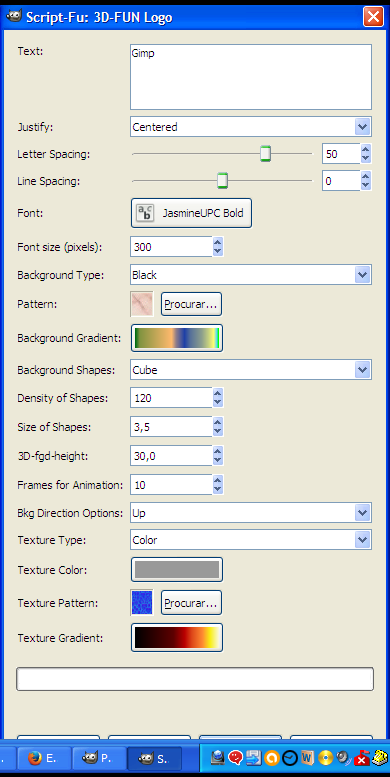Increase Letter Spacing with up arrow
The image size is (390, 777).
(x=366, y=150)
